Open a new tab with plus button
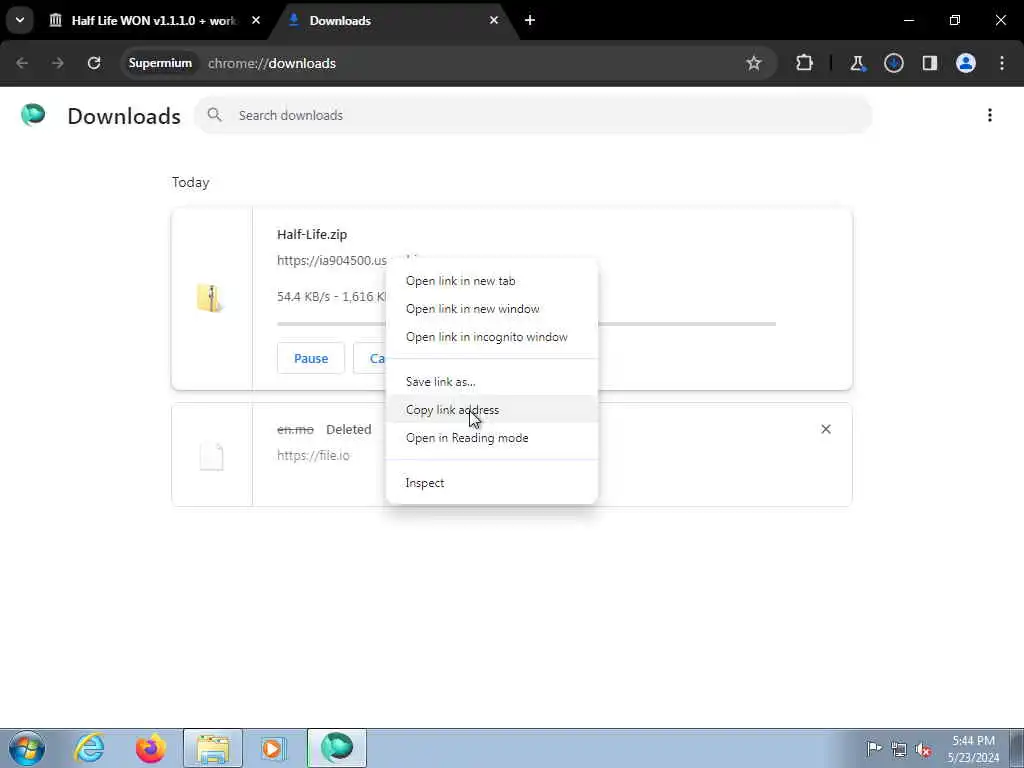Screen dimensions: 1024x768 pos(530,20)
